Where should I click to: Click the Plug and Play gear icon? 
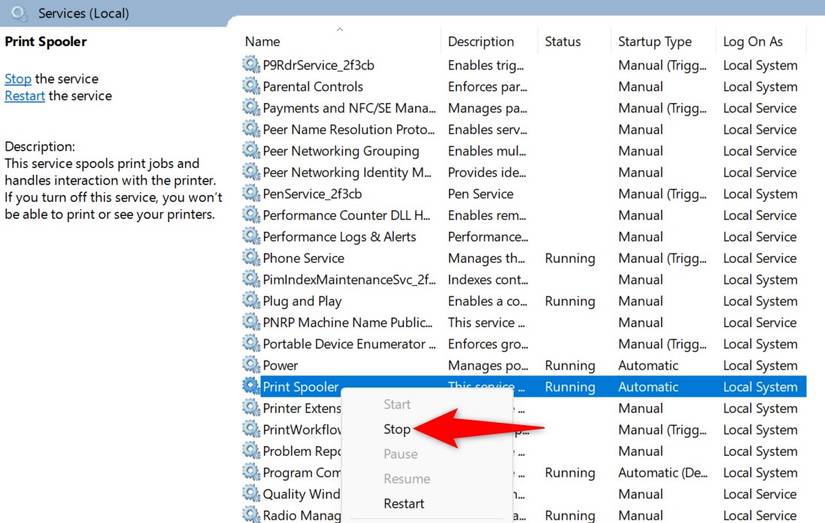[x=250, y=301]
